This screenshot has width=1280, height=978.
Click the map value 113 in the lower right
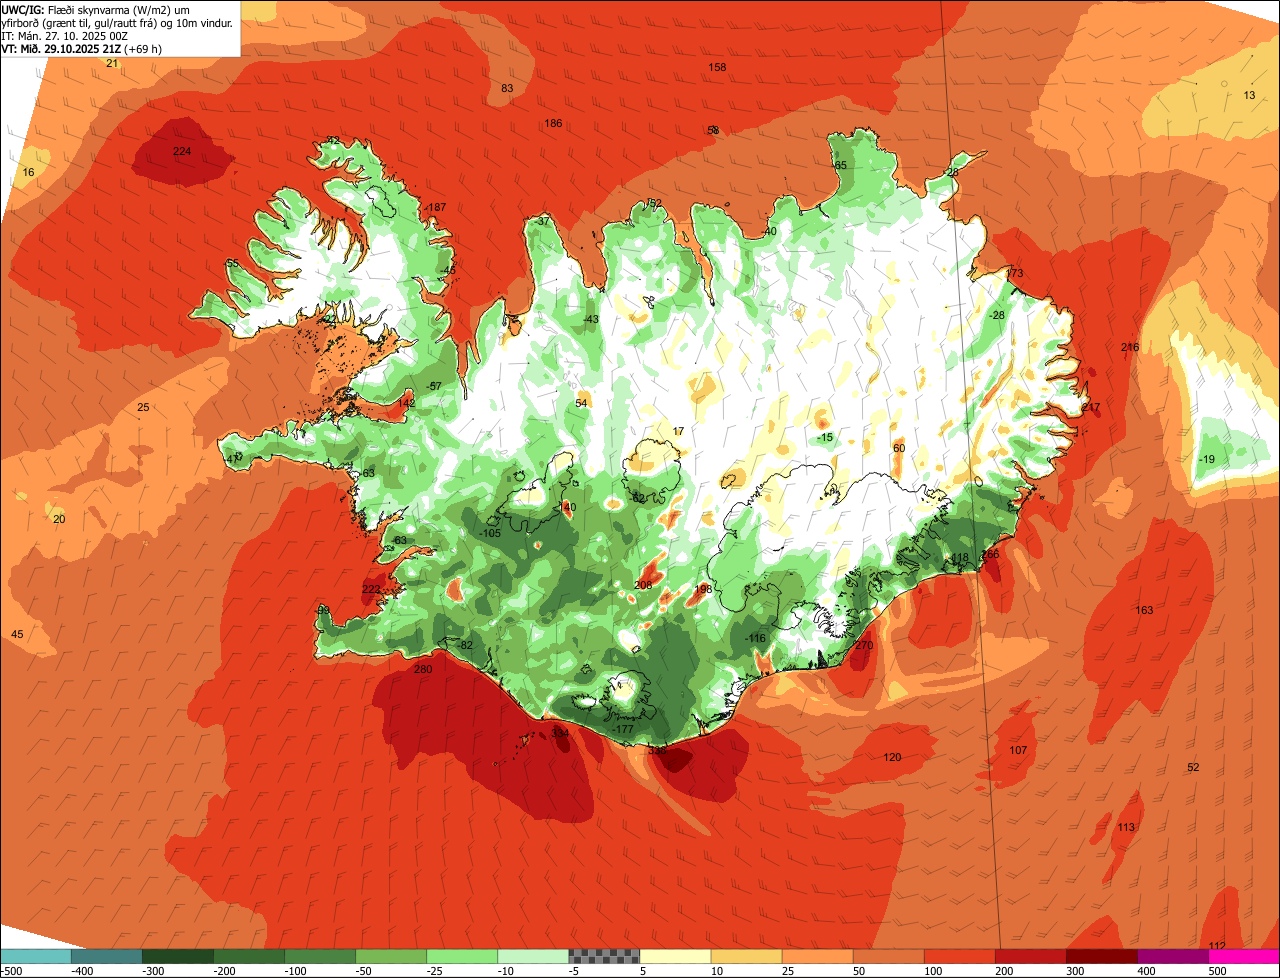pyautogui.click(x=1126, y=827)
